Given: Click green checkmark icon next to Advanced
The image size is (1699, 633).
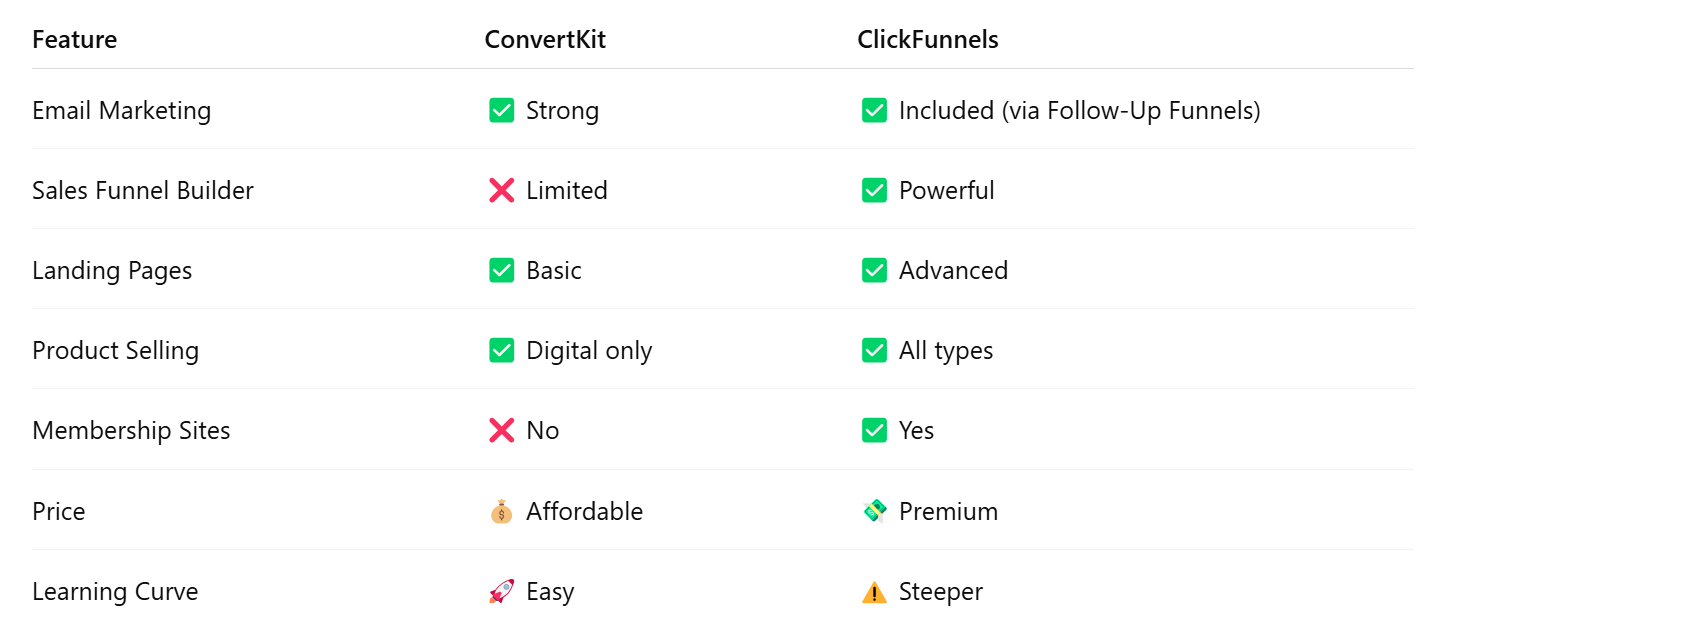Looking at the screenshot, I should click(875, 270).
